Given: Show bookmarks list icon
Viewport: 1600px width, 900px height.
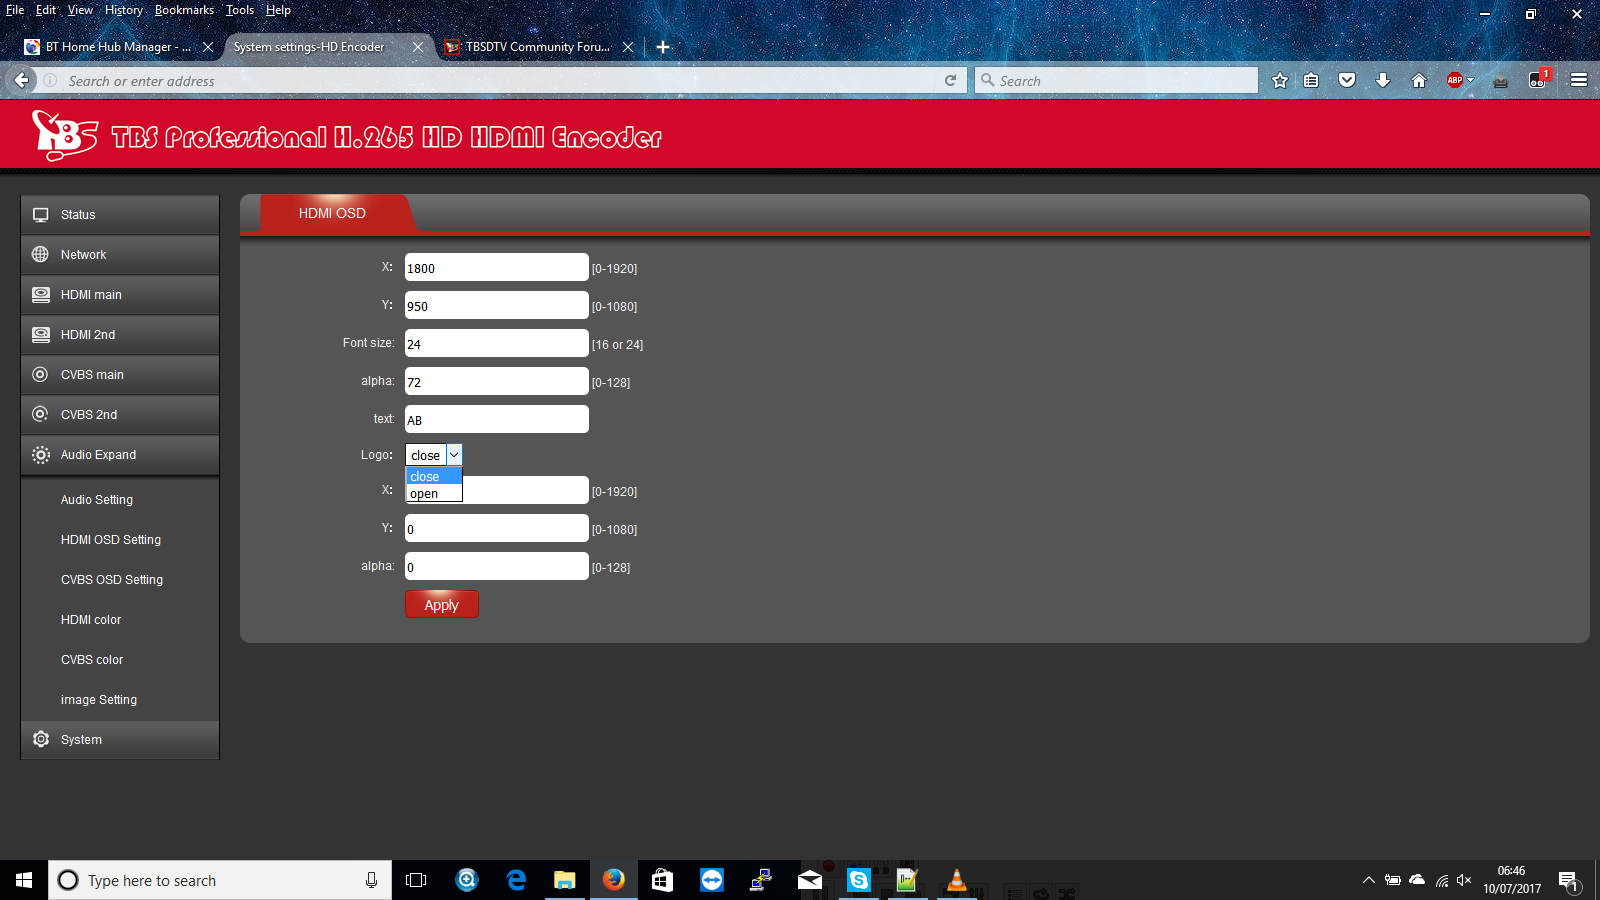Looking at the screenshot, I should click(x=1311, y=81).
